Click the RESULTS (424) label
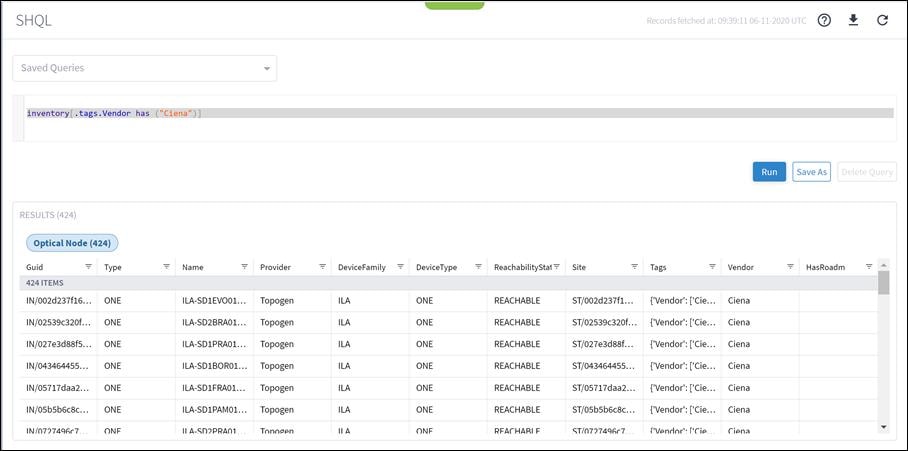This screenshot has width=908, height=451. [x=48, y=215]
